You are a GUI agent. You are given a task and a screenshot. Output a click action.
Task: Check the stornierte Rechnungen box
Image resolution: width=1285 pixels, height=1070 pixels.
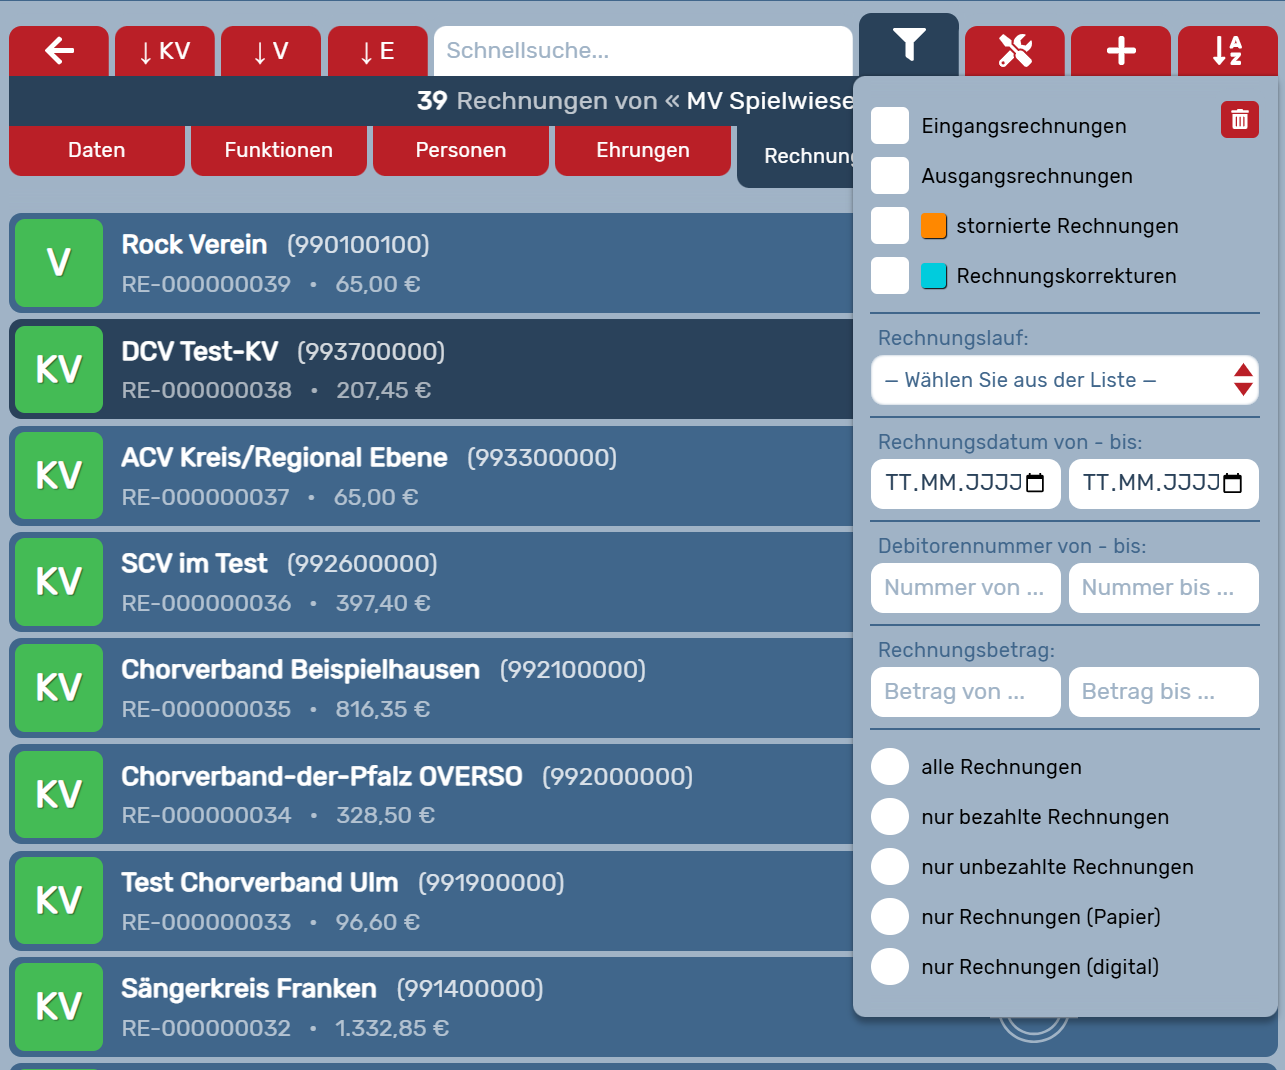pyautogui.click(x=890, y=226)
